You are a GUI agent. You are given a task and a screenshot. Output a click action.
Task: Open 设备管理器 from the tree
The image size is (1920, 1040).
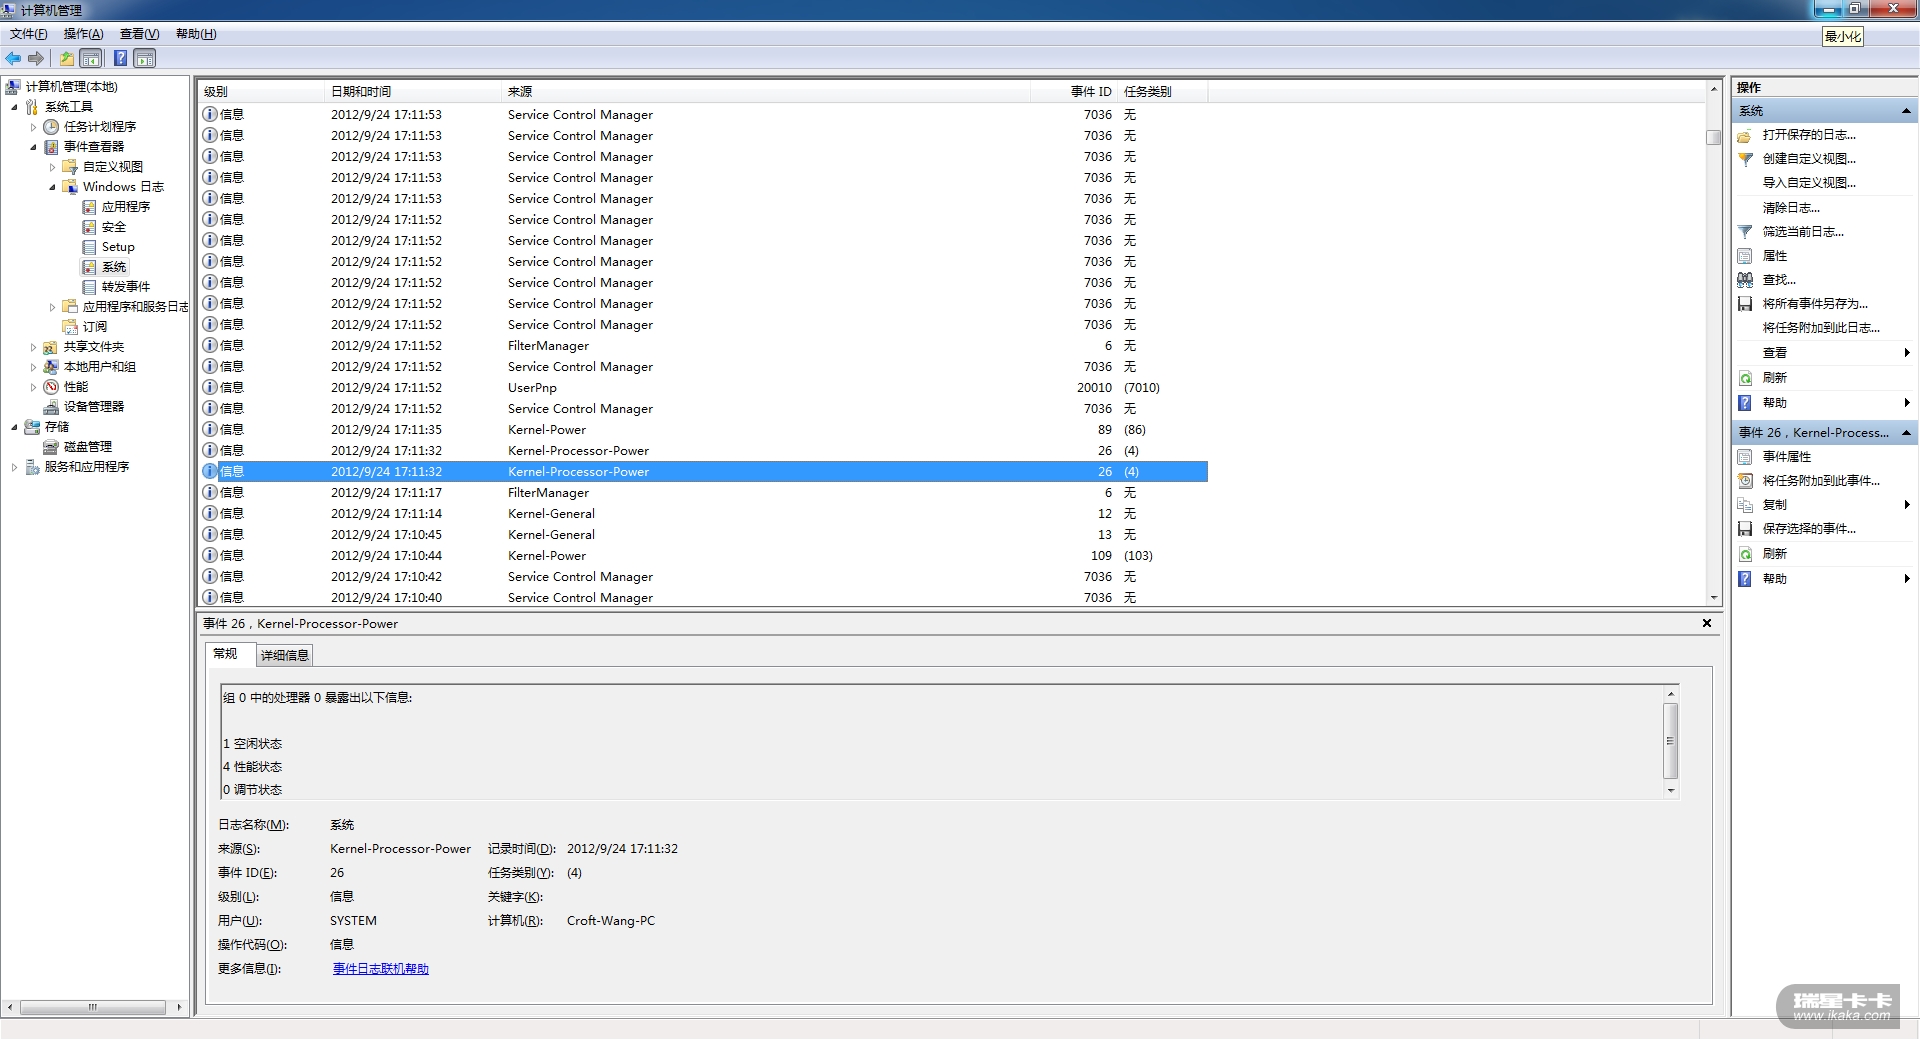(x=94, y=407)
